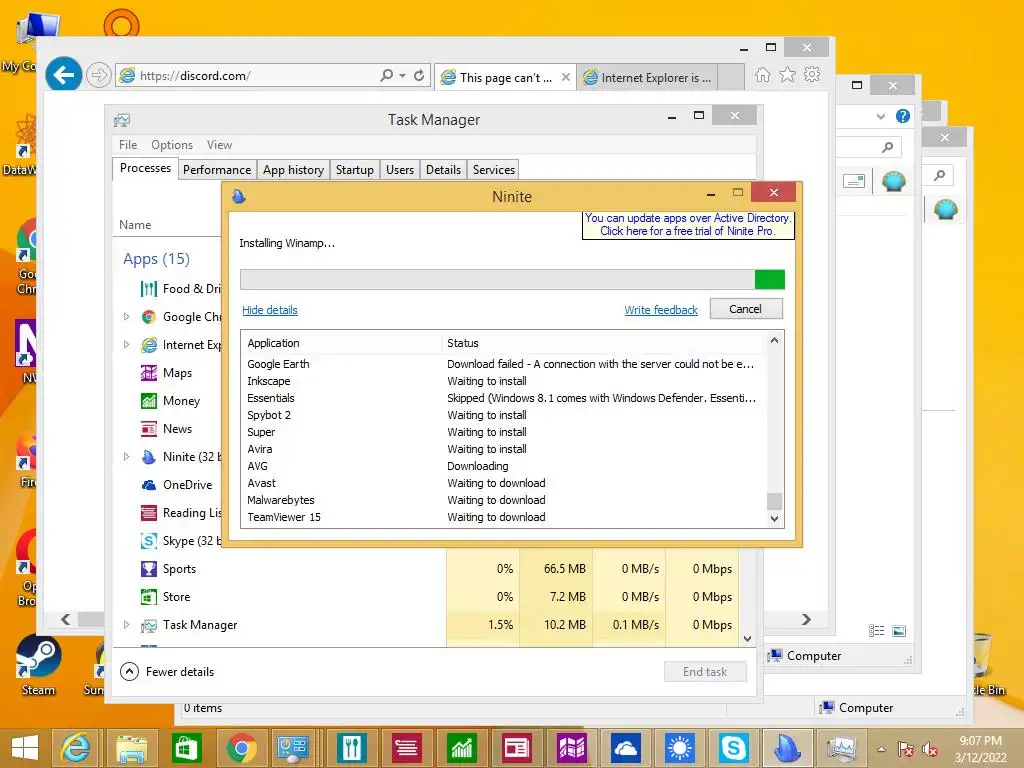The width and height of the screenshot is (1024, 768).
Task: Click Hide details link in Ninite
Action: (x=270, y=310)
